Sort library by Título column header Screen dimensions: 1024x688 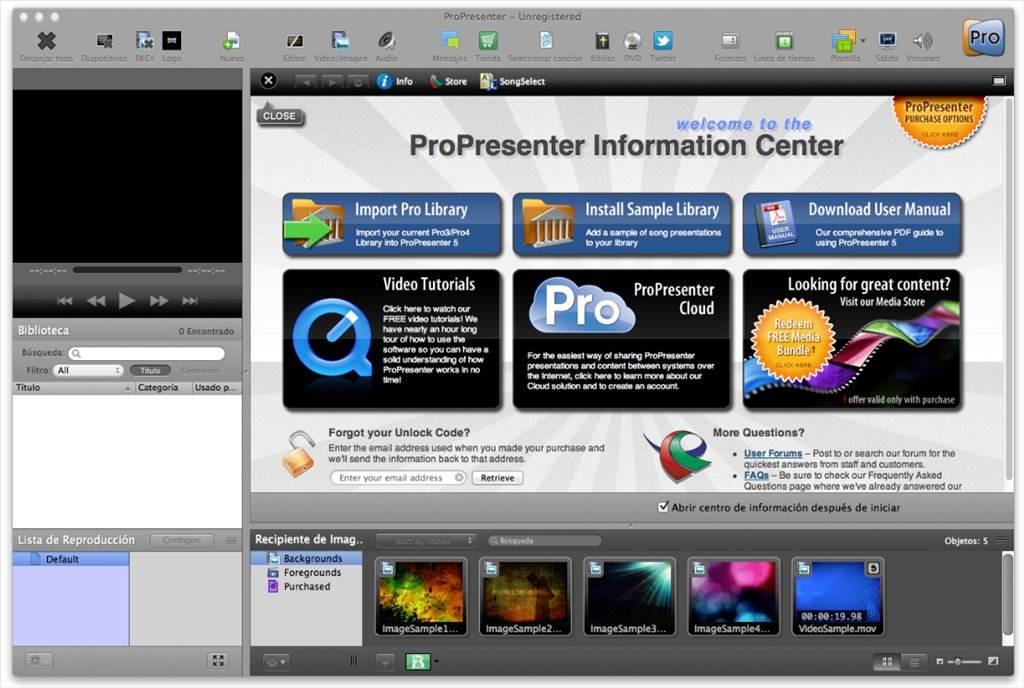73,388
